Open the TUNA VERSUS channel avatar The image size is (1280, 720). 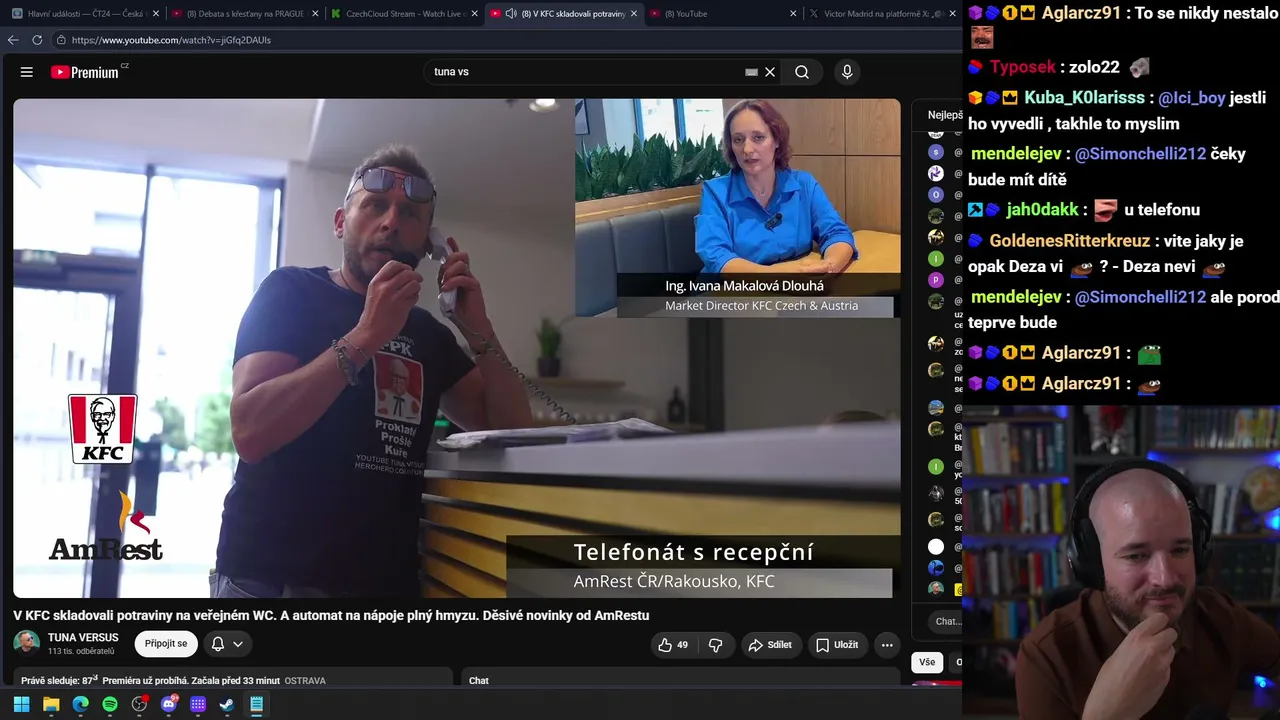point(27,643)
